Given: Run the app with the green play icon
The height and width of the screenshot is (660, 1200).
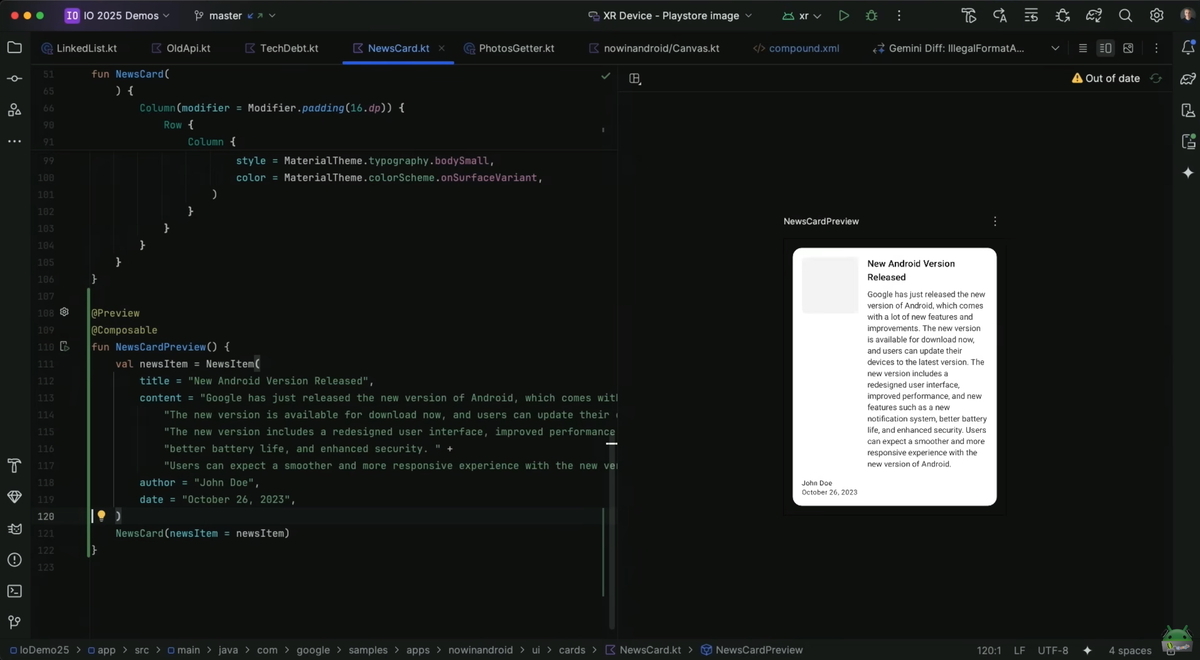Looking at the screenshot, I should pos(844,16).
